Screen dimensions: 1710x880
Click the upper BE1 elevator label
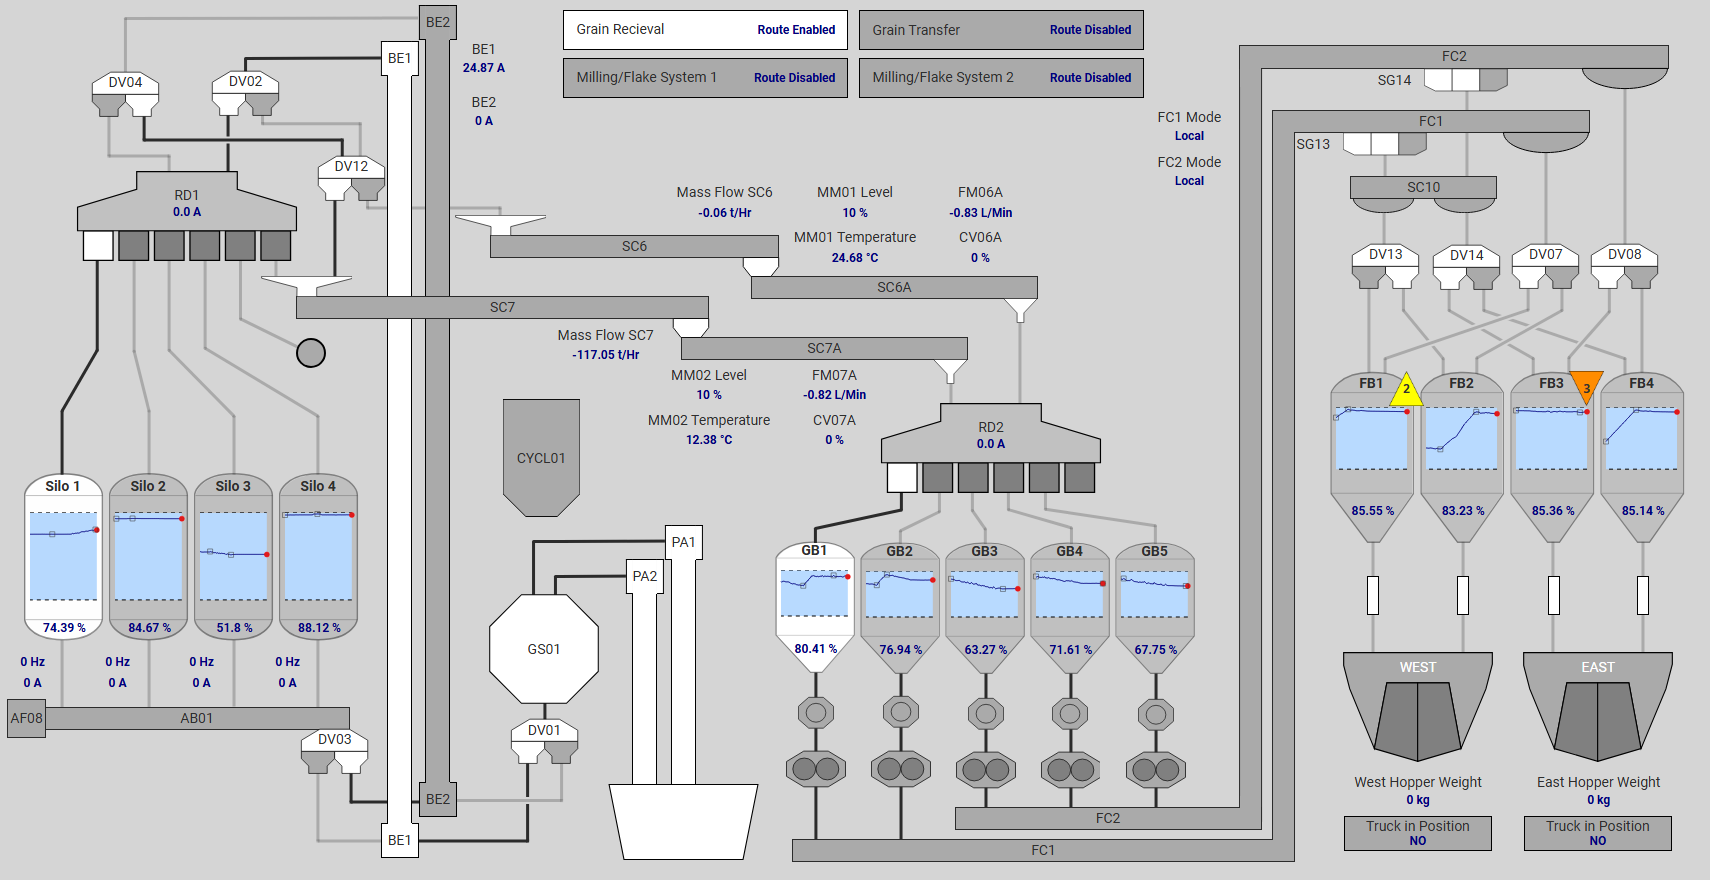[x=400, y=58]
